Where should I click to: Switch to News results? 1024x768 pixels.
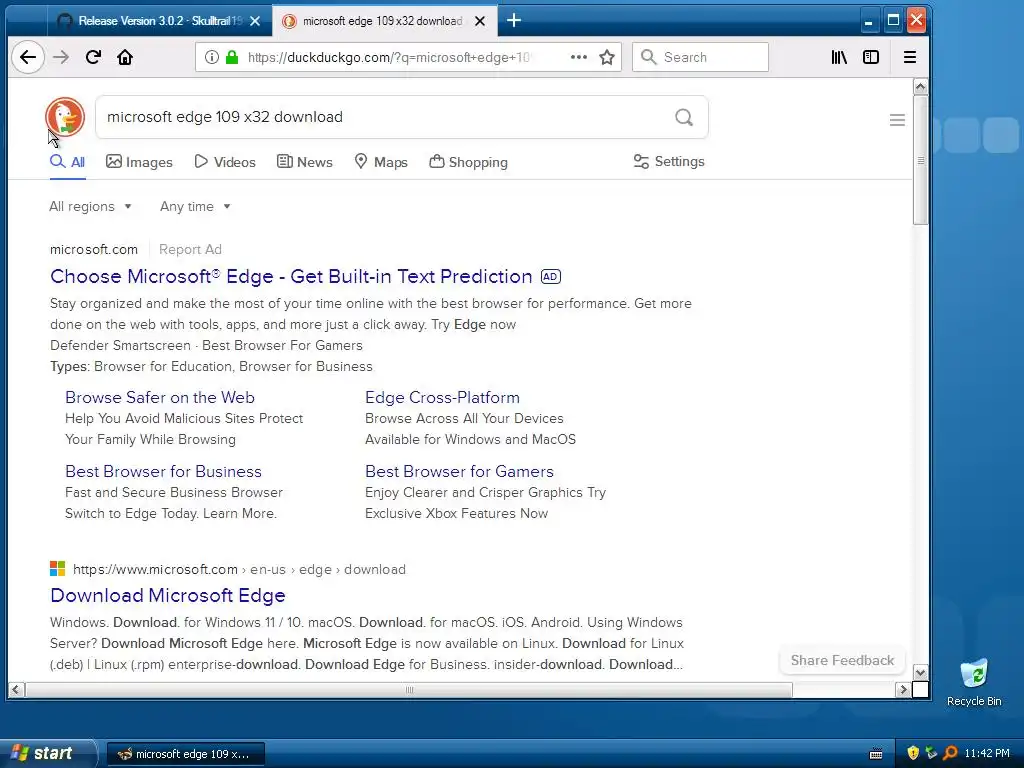[x=305, y=162]
